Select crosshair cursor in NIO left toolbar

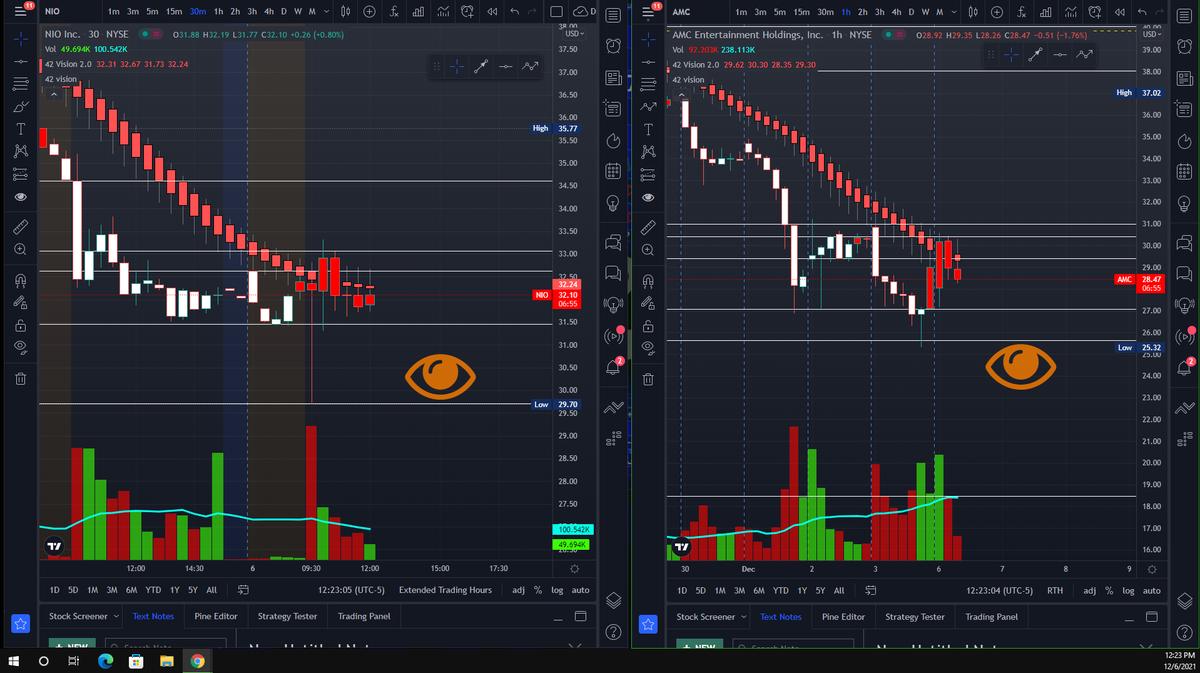click(x=20, y=38)
